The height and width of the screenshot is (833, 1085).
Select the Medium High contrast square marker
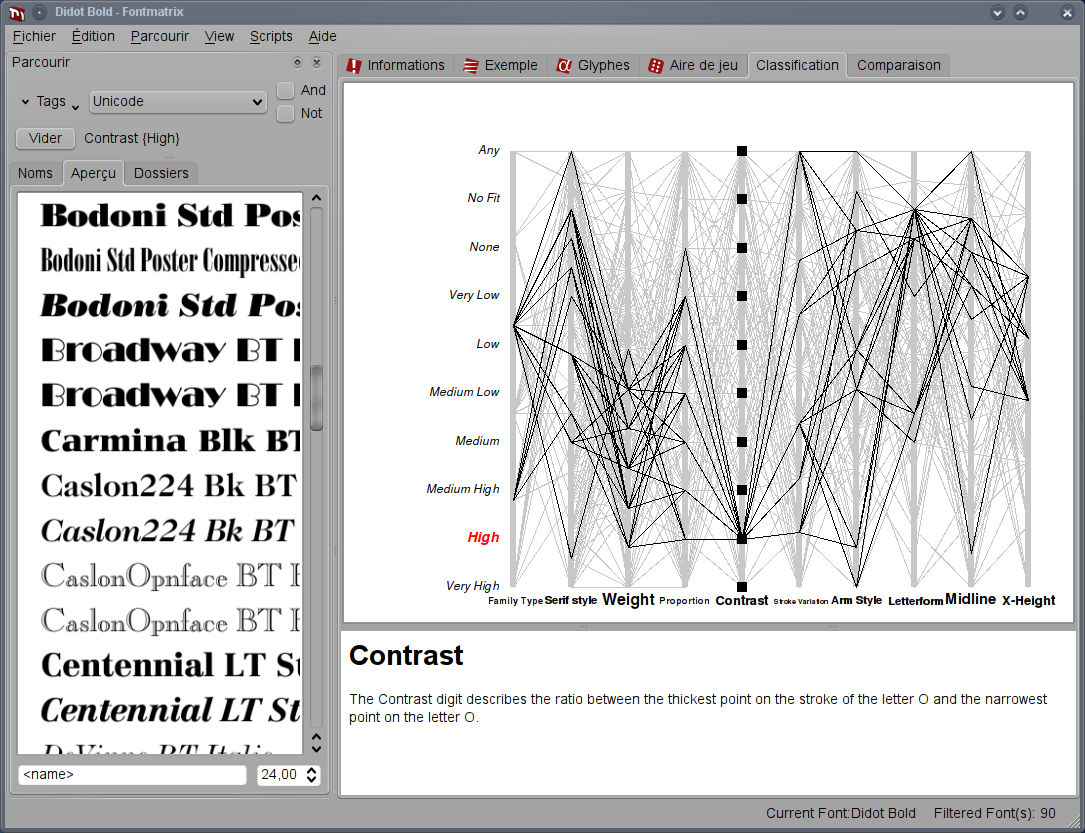pyautogui.click(x=742, y=490)
